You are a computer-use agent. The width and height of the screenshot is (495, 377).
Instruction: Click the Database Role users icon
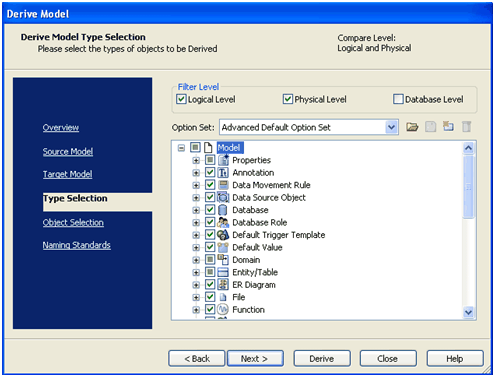coord(223,222)
